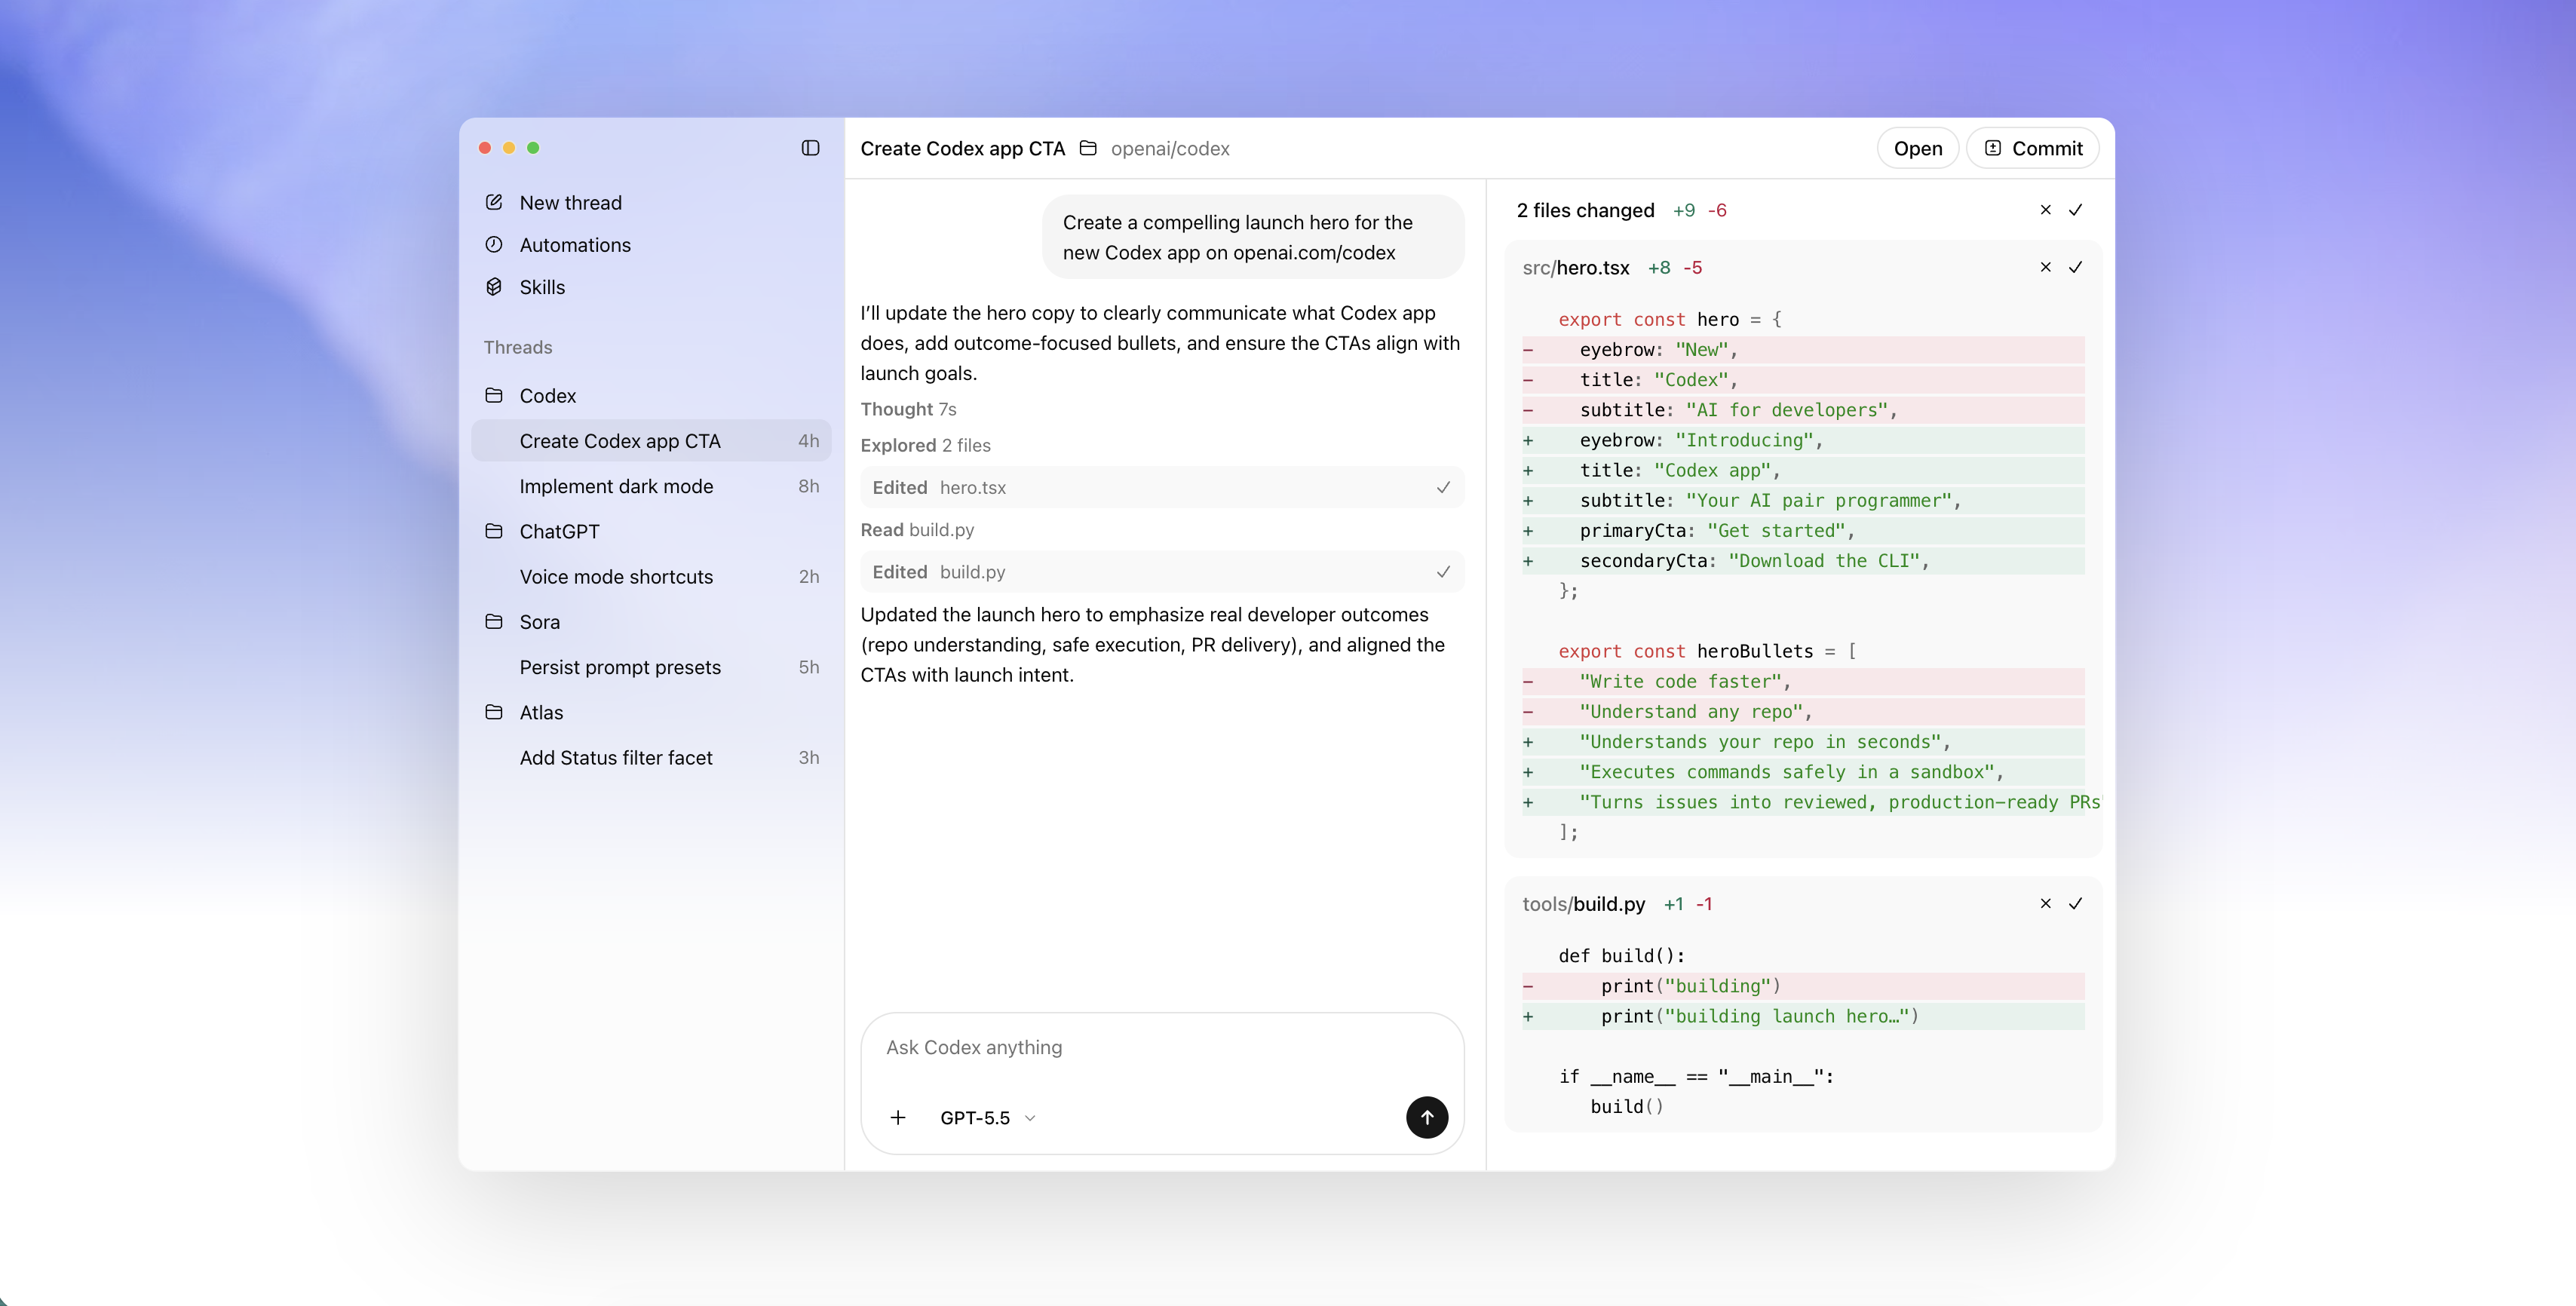Click the Automations clock icon
This screenshot has width=2576, height=1306.
point(494,244)
